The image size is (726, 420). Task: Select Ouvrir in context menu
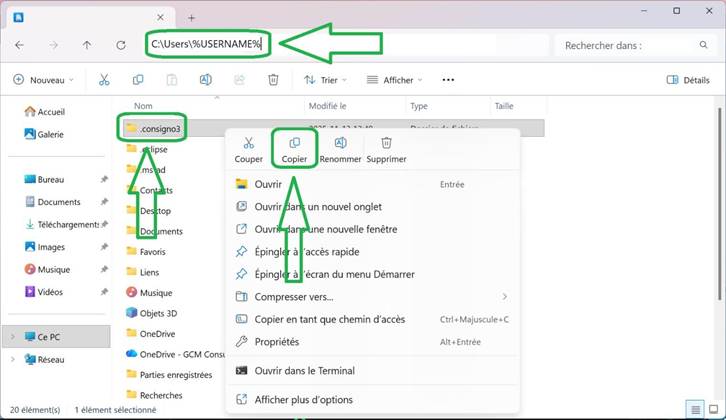click(x=373, y=184)
